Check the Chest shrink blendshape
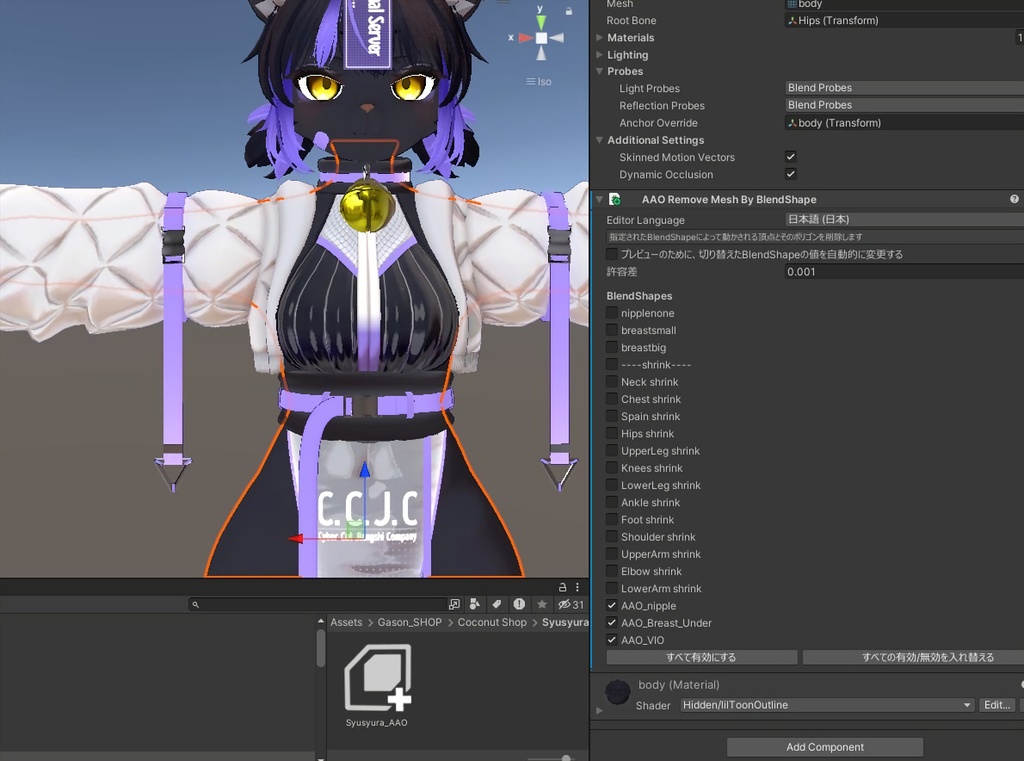The width and height of the screenshot is (1024, 761). [x=612, y=399]
